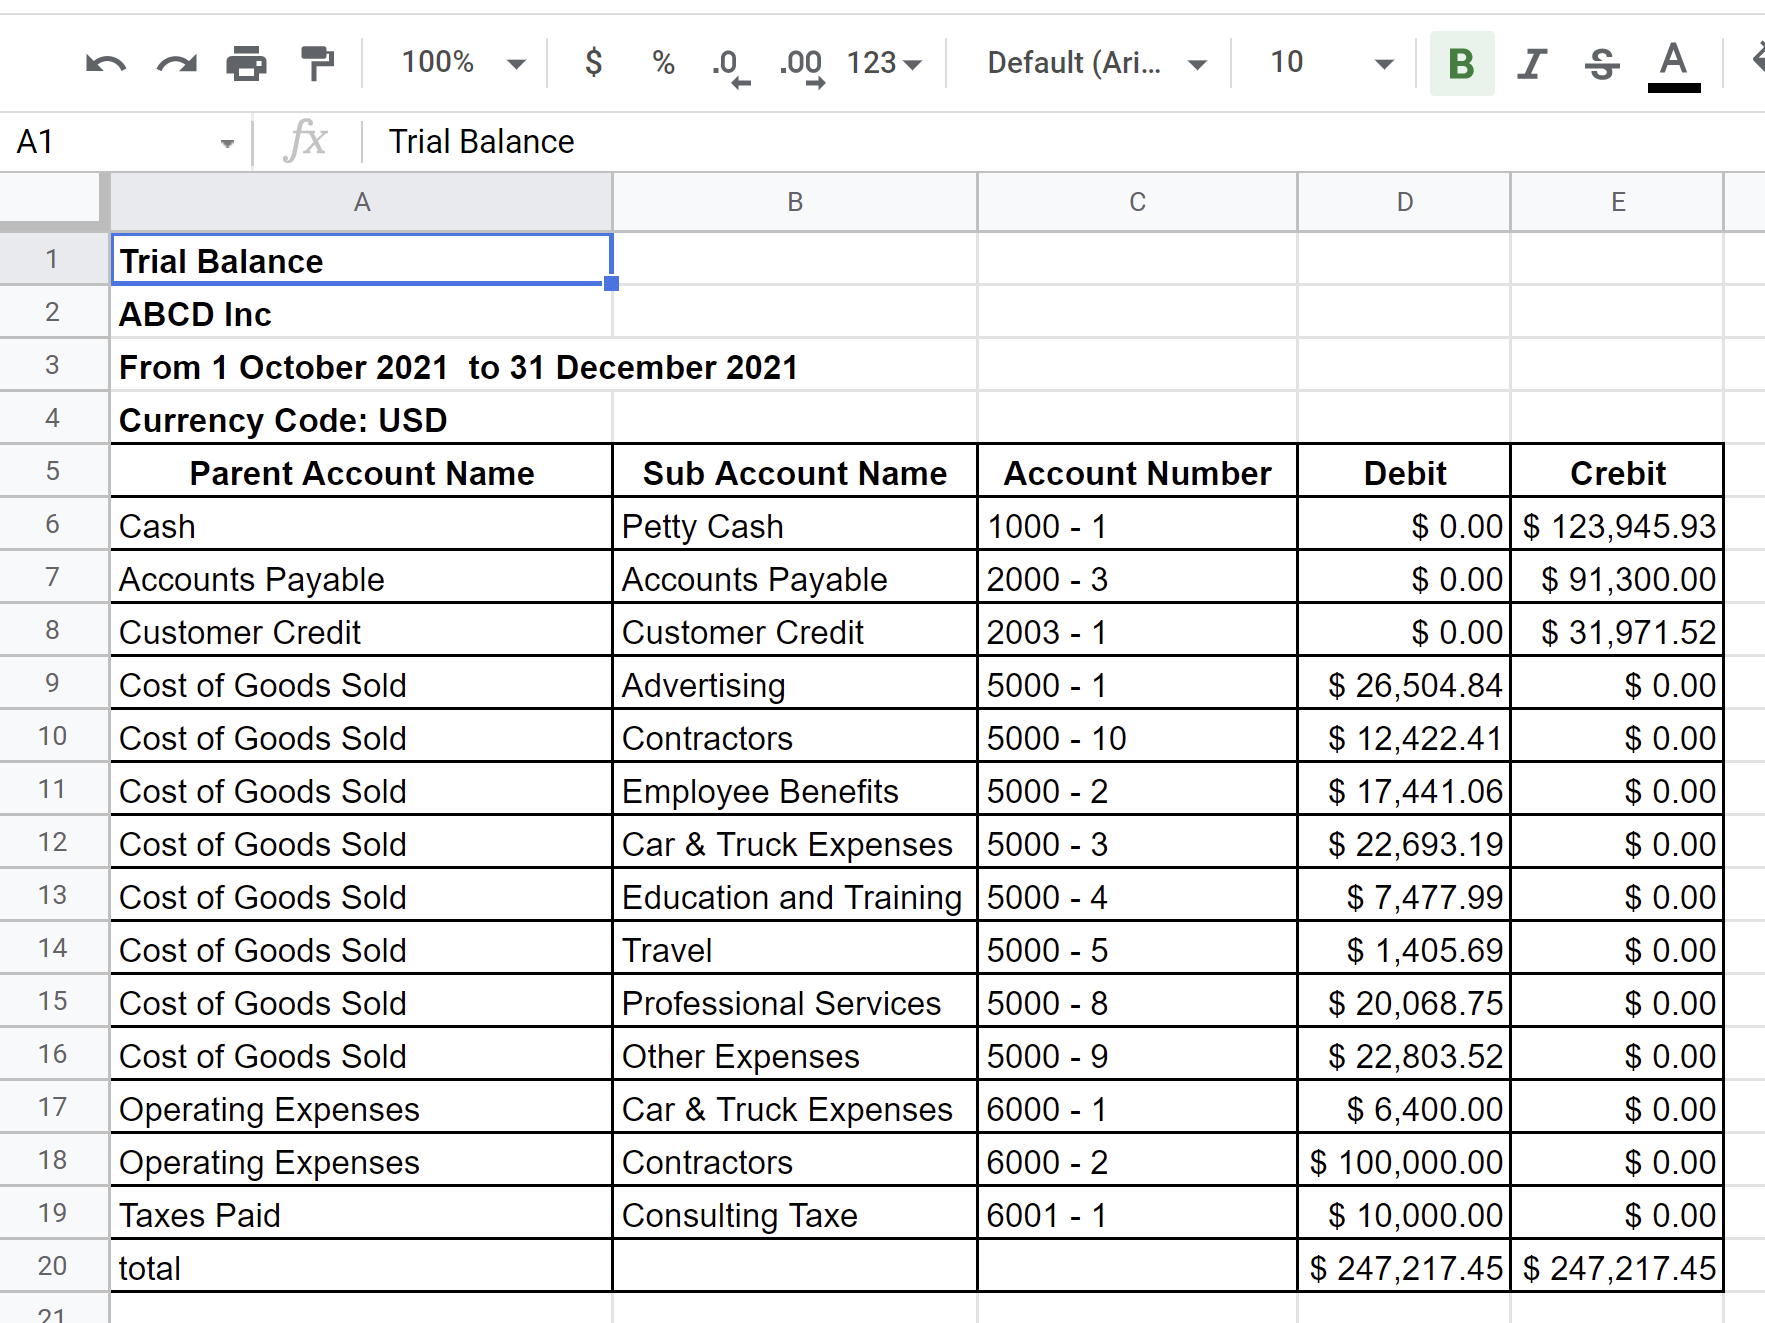Click the $ 22,693.19 debit cell

(x=1404, y=844)
